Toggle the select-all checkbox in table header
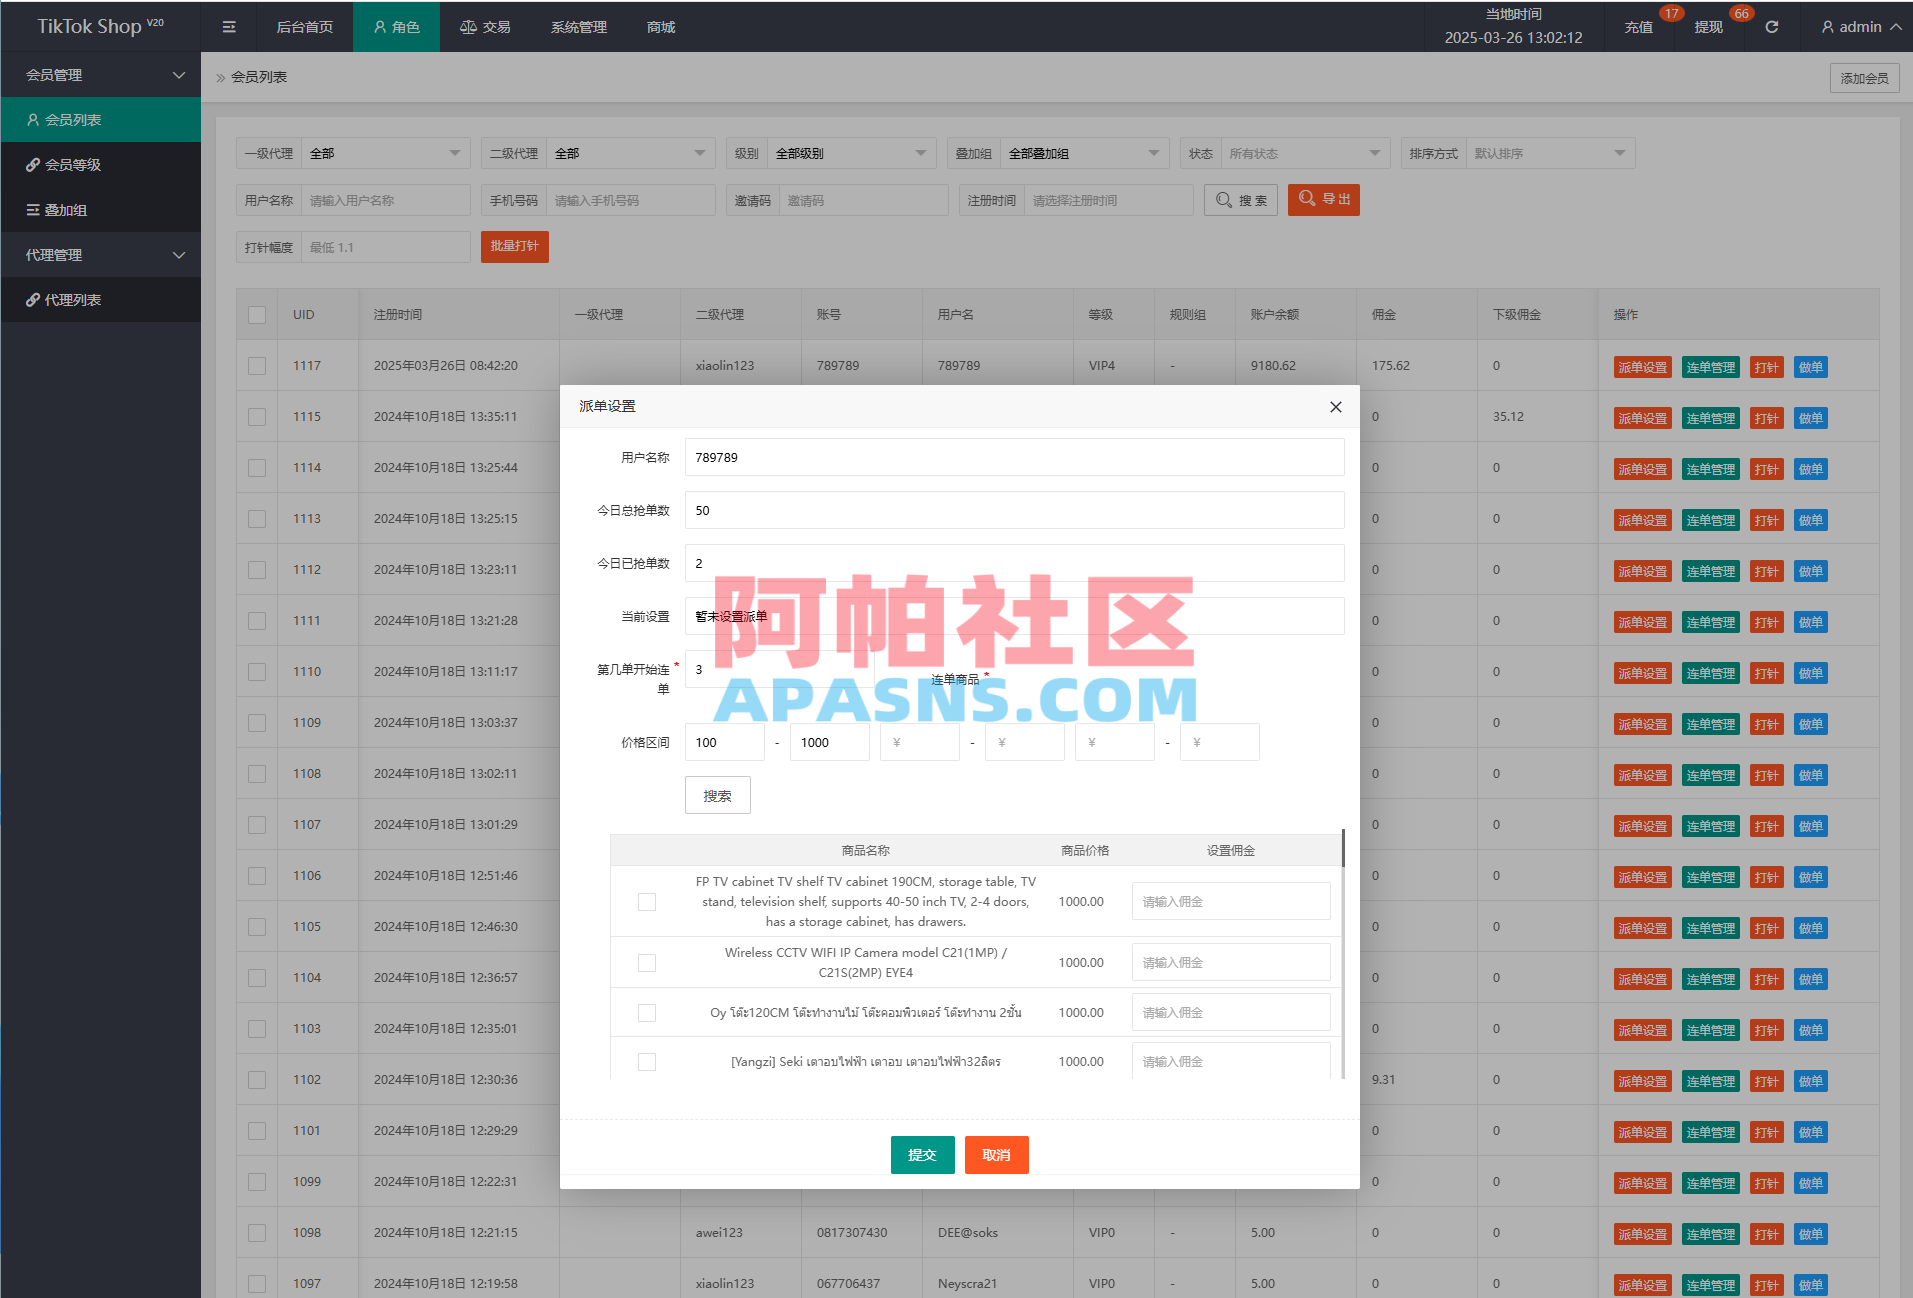Screen dimensions: 1913x1298 pyautogui.click(x=256, y=313)
